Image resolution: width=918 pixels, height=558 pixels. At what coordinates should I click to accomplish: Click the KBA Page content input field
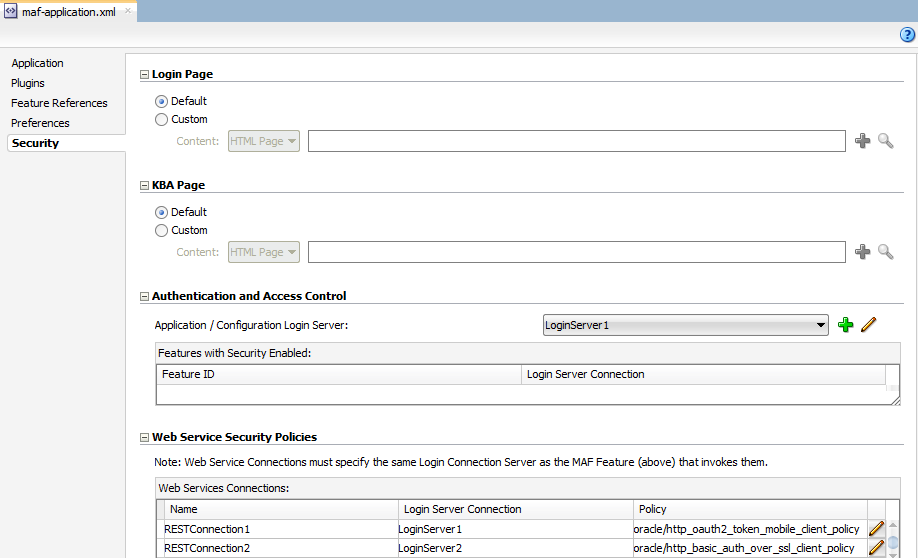click(577, 252)
